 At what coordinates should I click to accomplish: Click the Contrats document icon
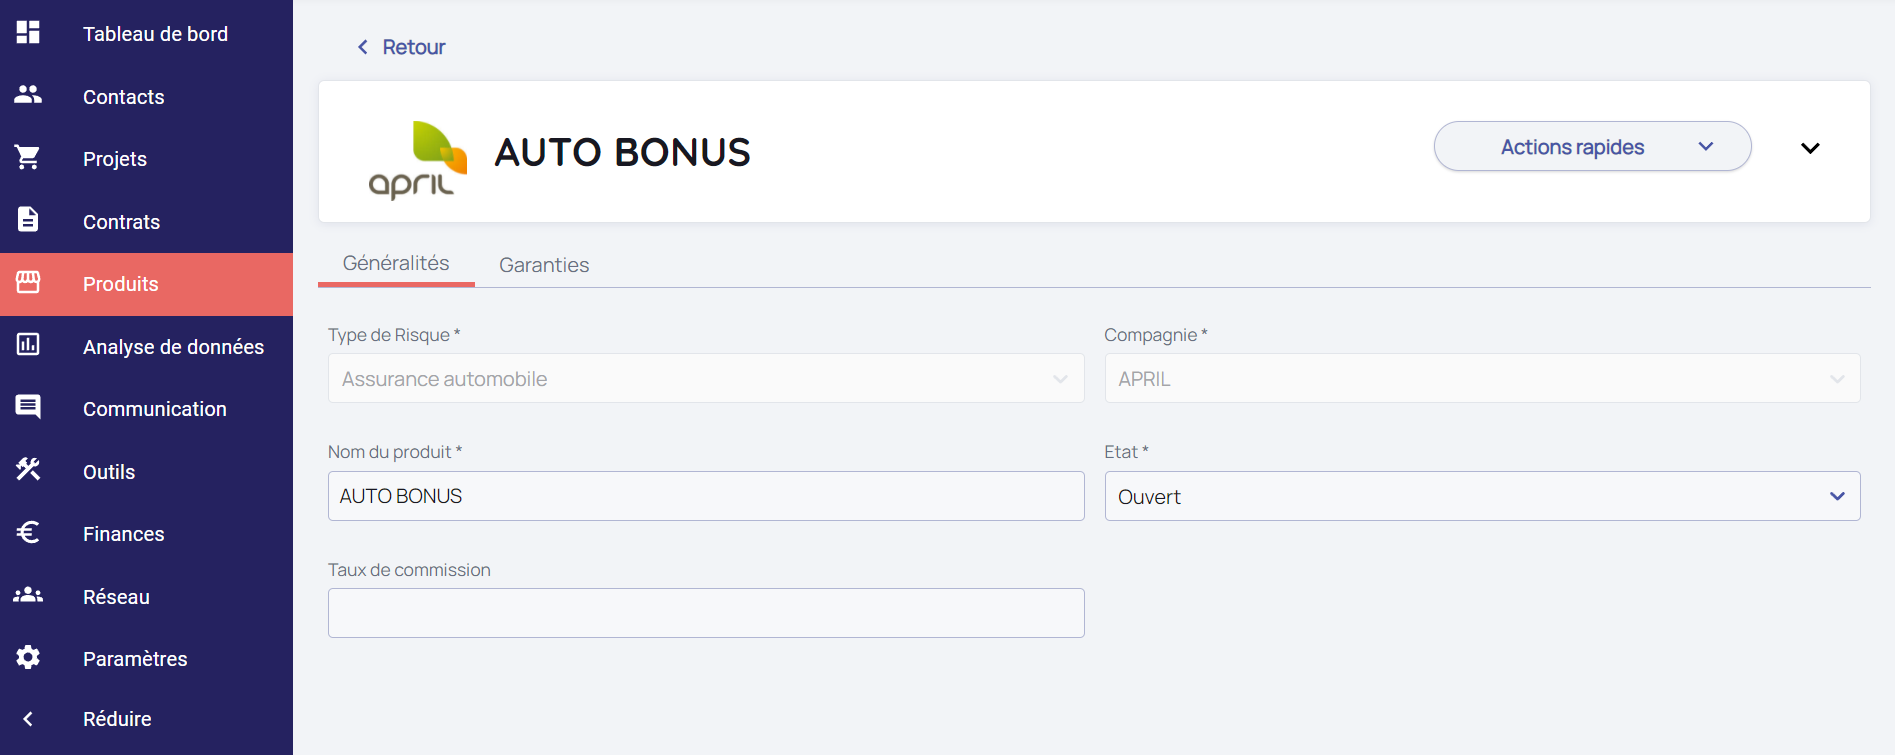tap(28, 220)
